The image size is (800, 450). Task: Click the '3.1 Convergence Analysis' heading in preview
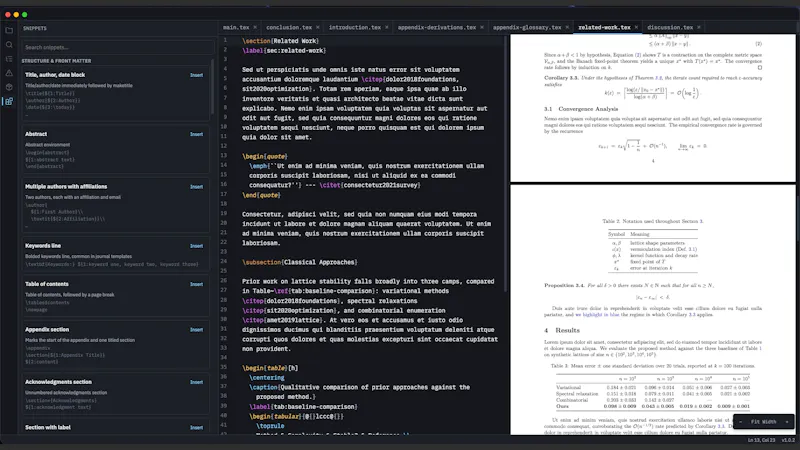(581, 109)
